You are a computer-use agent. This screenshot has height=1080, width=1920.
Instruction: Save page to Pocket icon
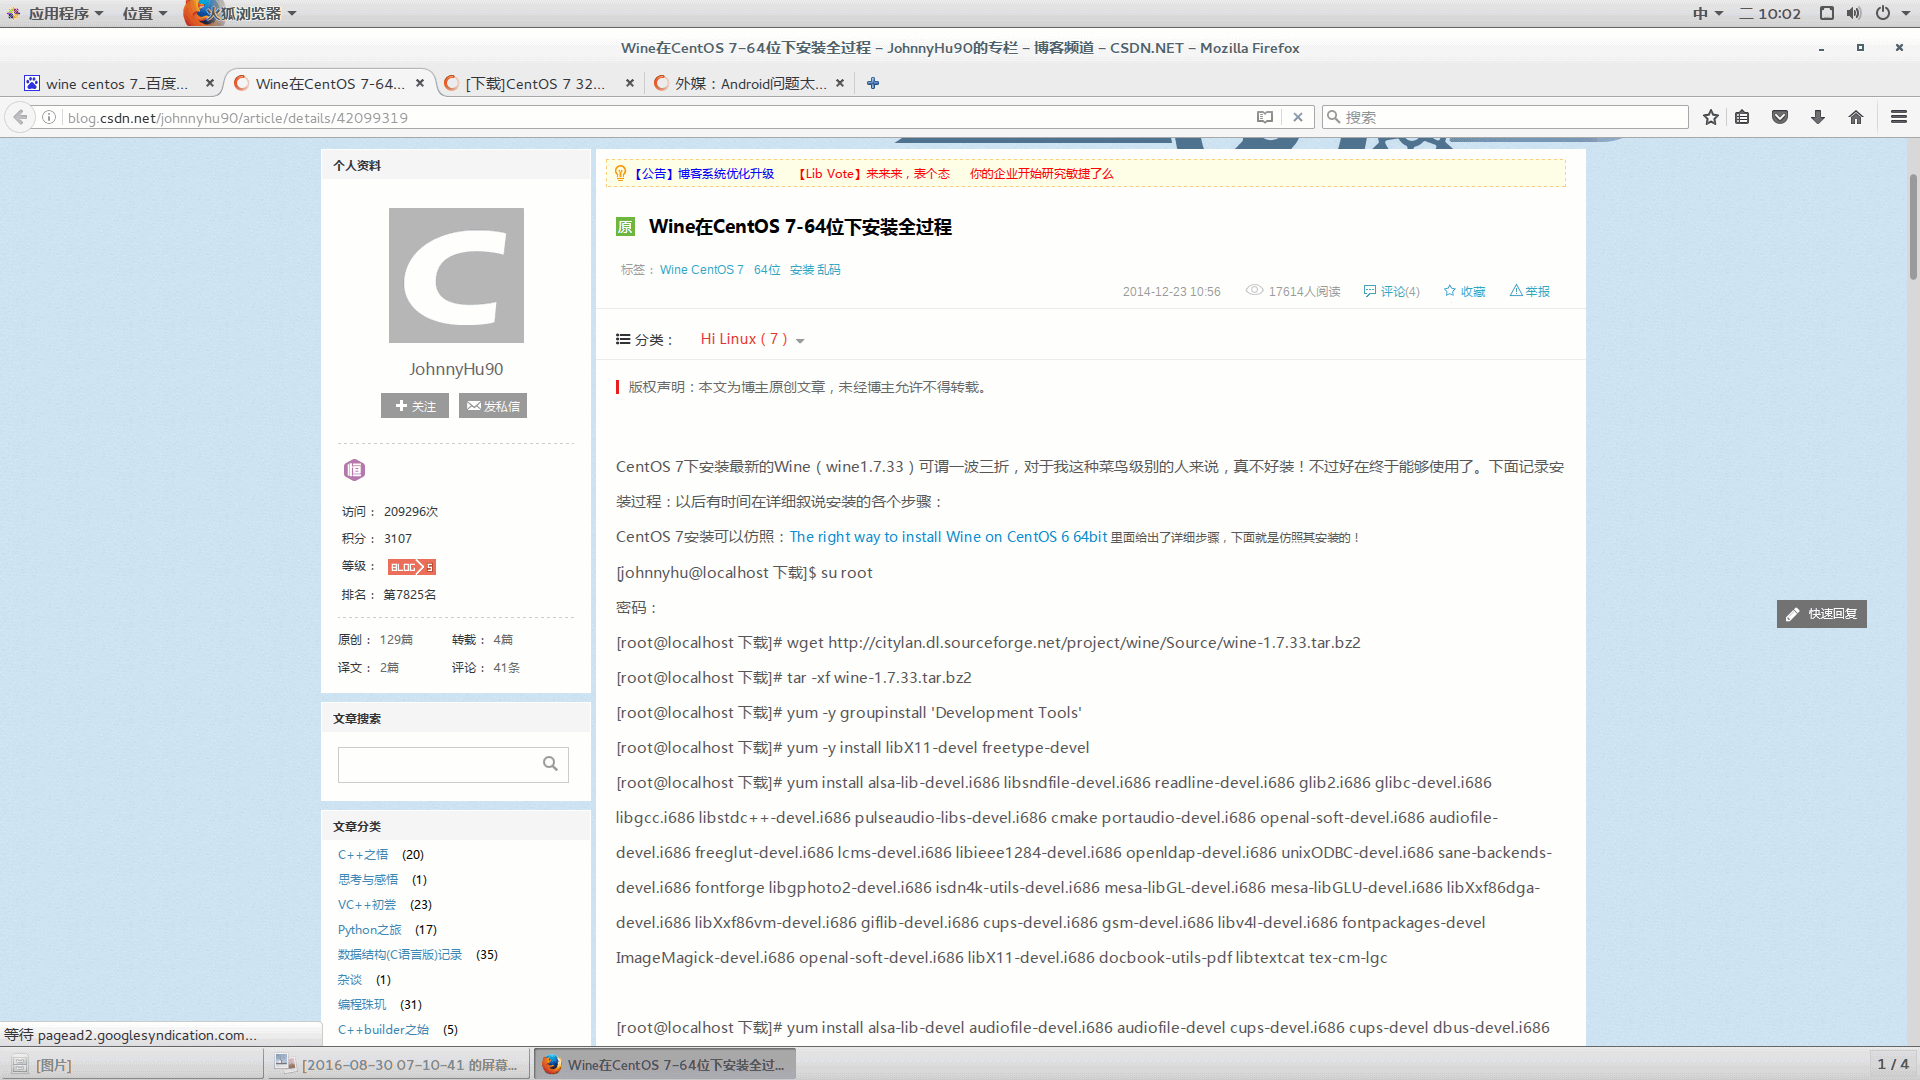tap(1780, 117)
